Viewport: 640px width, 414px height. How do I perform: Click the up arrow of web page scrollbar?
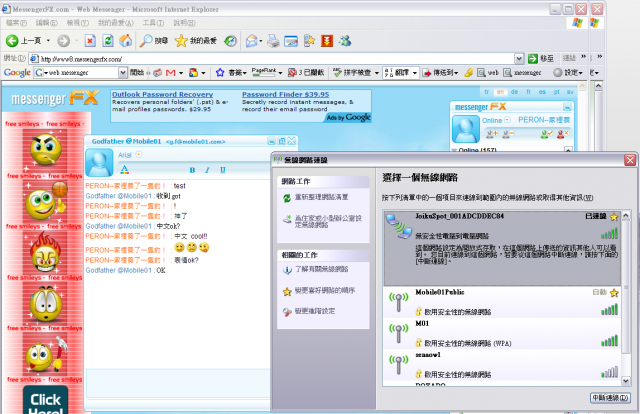point(598,86)
